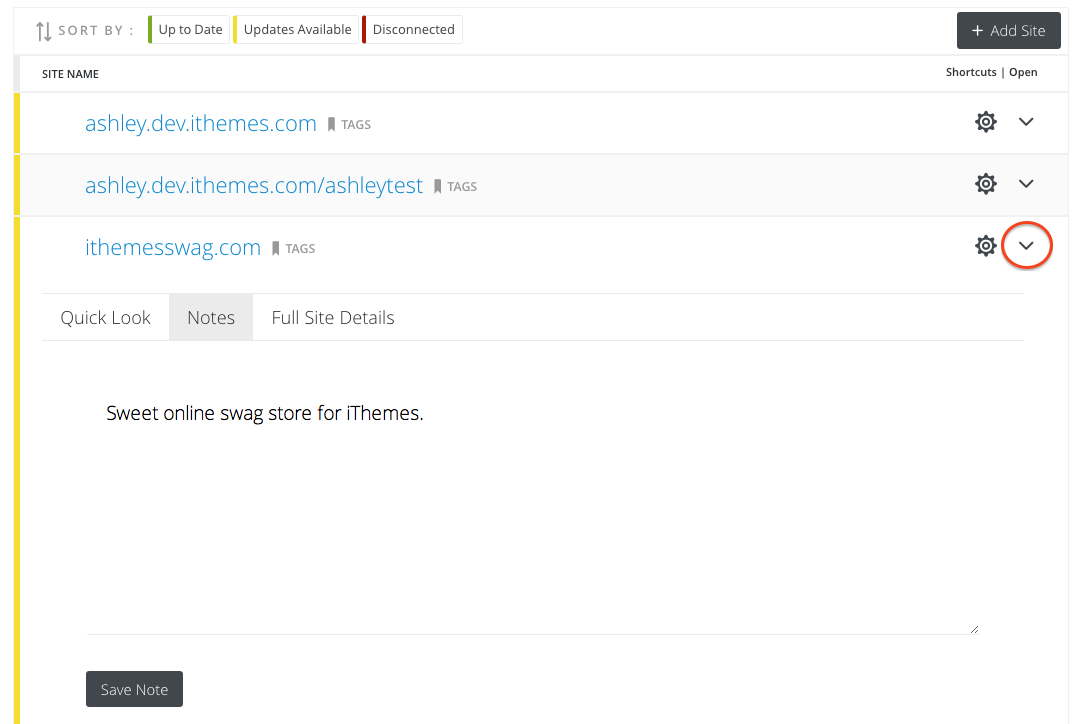Collapse the ithemesswag.com row chevron
The width and height of the screenshot is (1086, 724).
pos(1026,246)
